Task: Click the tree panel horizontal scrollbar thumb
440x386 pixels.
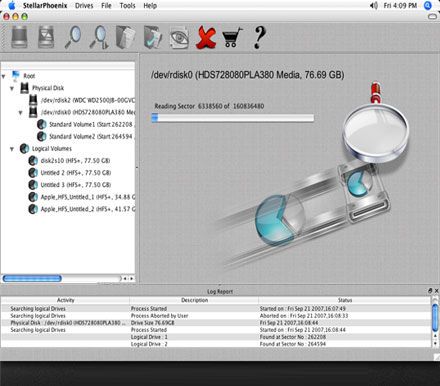Action: pyautogui.click(x=32, y=278)
